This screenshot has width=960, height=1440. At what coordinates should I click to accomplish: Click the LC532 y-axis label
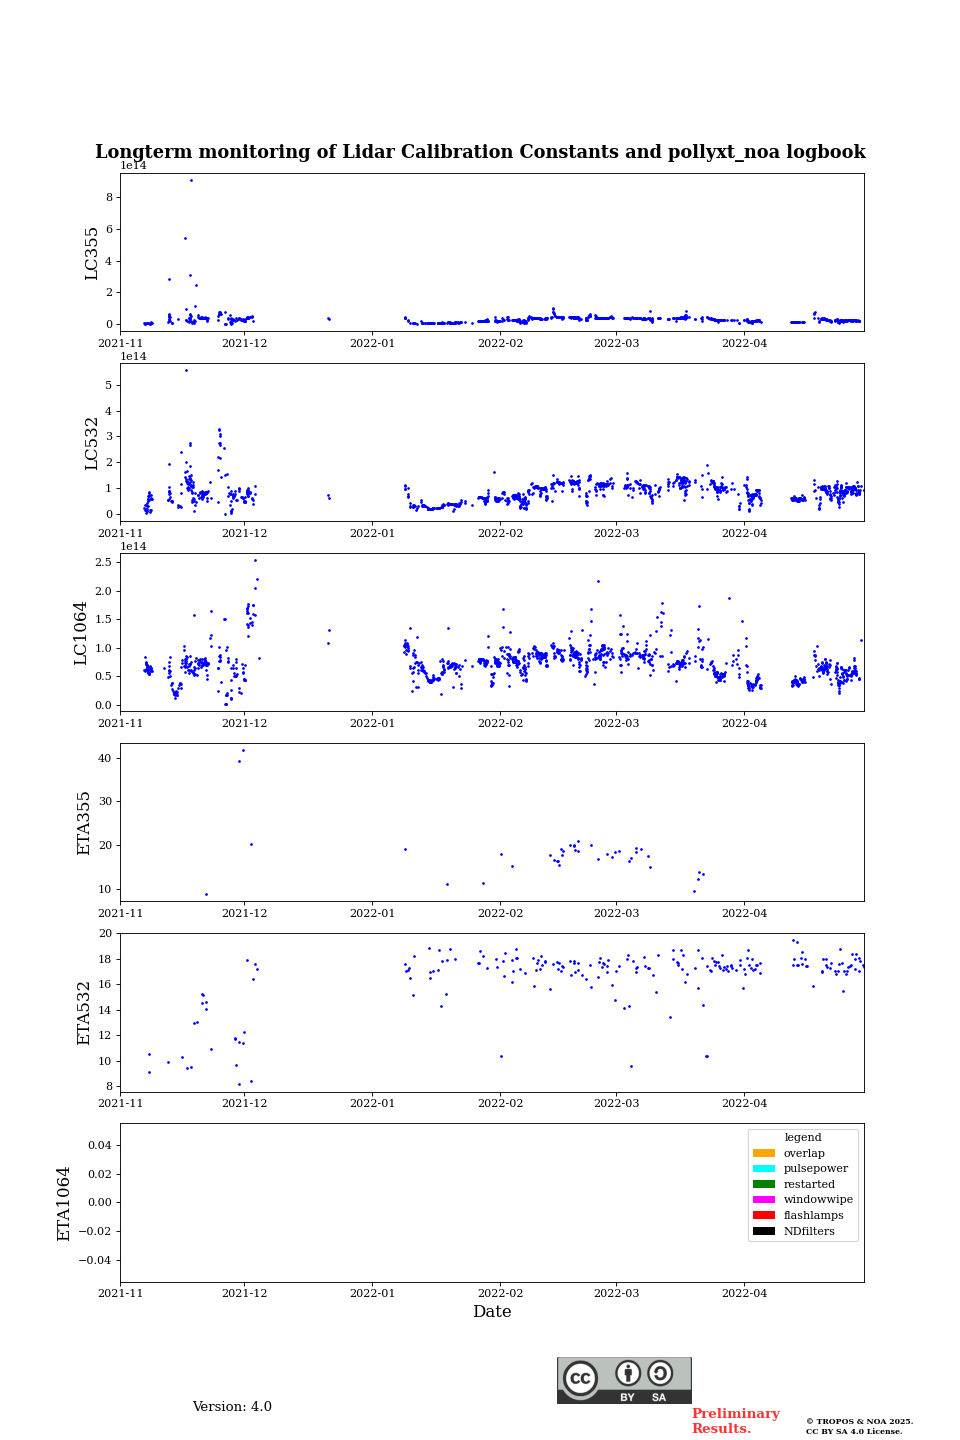point(92,443)
